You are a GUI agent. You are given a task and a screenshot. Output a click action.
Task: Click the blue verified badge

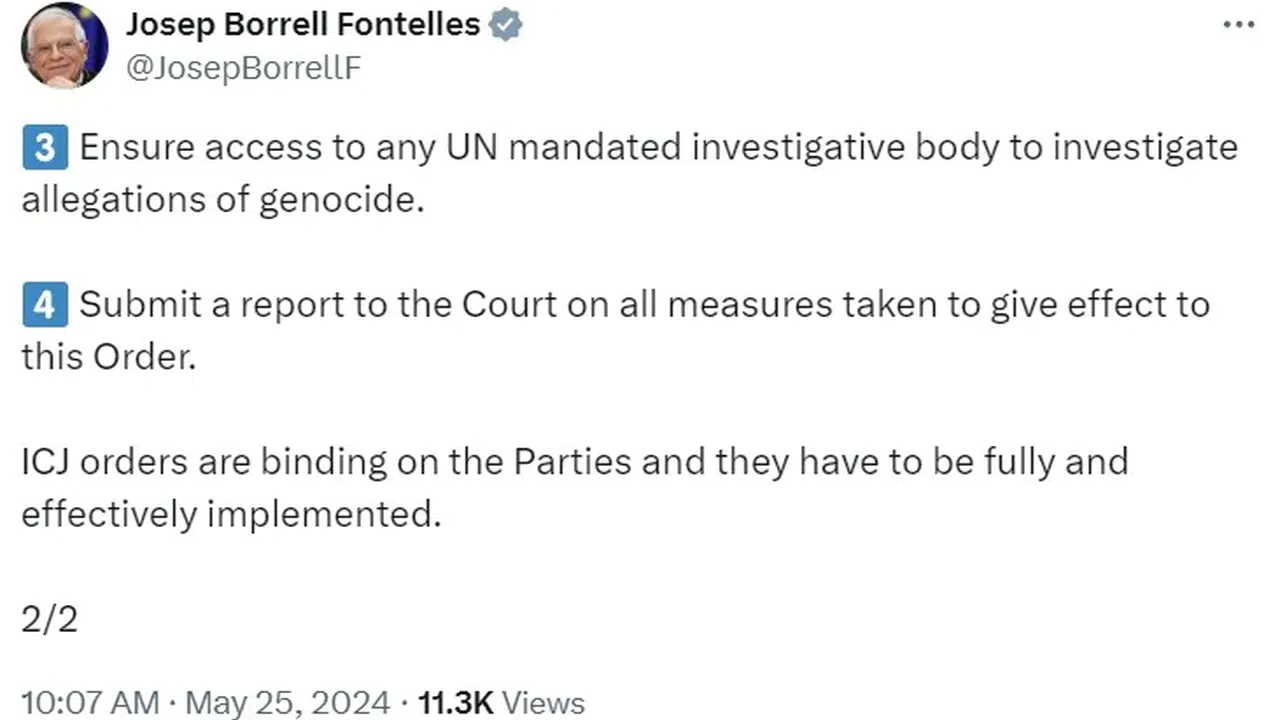(505, 26)
